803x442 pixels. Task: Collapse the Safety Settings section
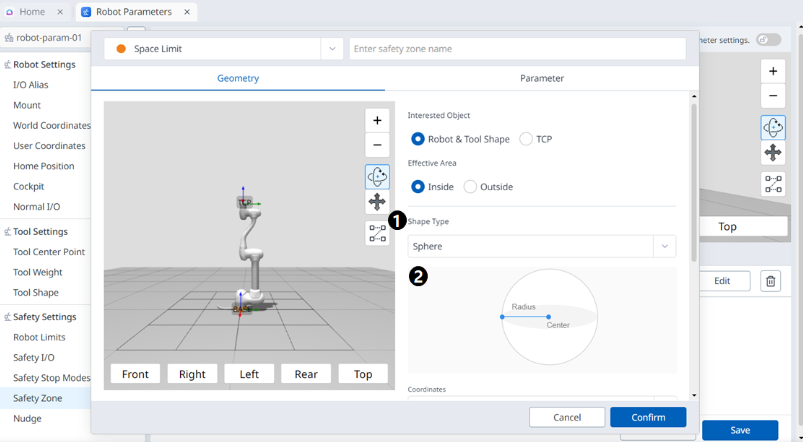coord(7,317)
